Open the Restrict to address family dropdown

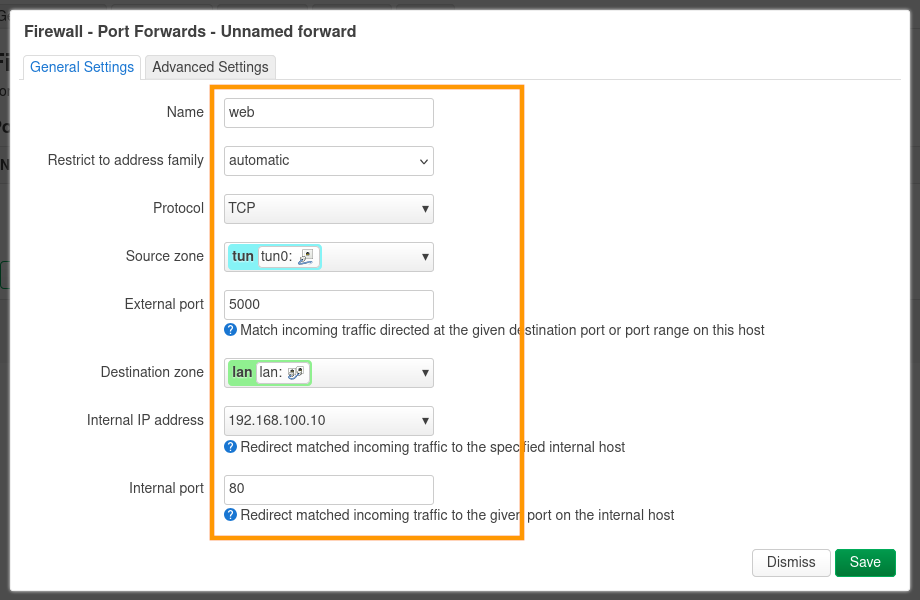pyautogui.click(x=328, y=161)
